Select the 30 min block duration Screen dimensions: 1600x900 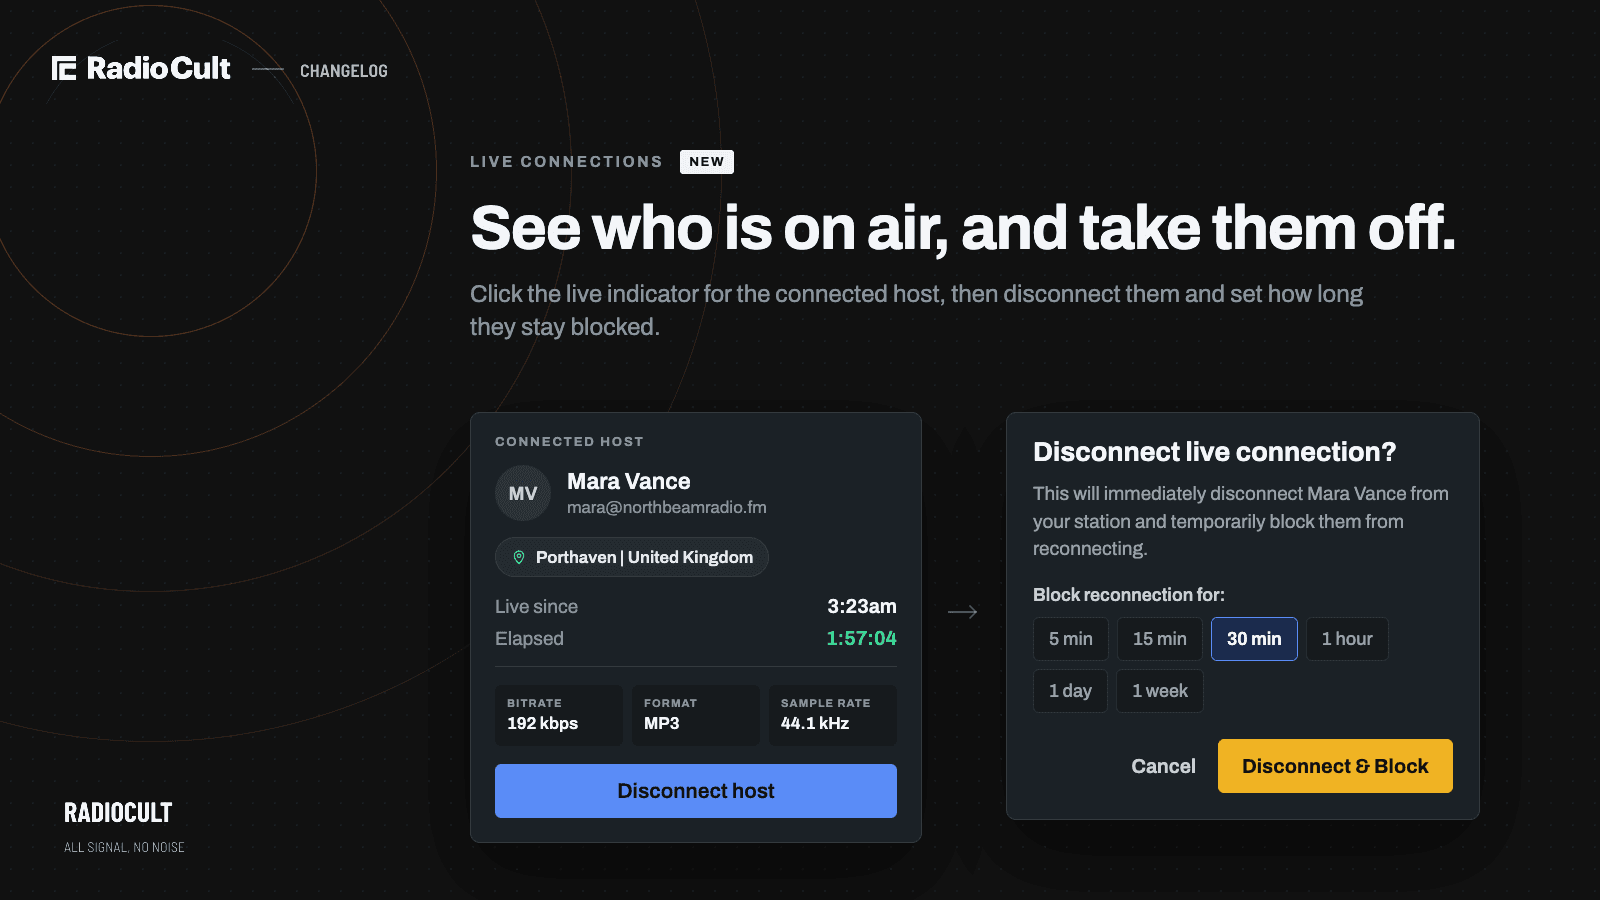[1254, 639]
